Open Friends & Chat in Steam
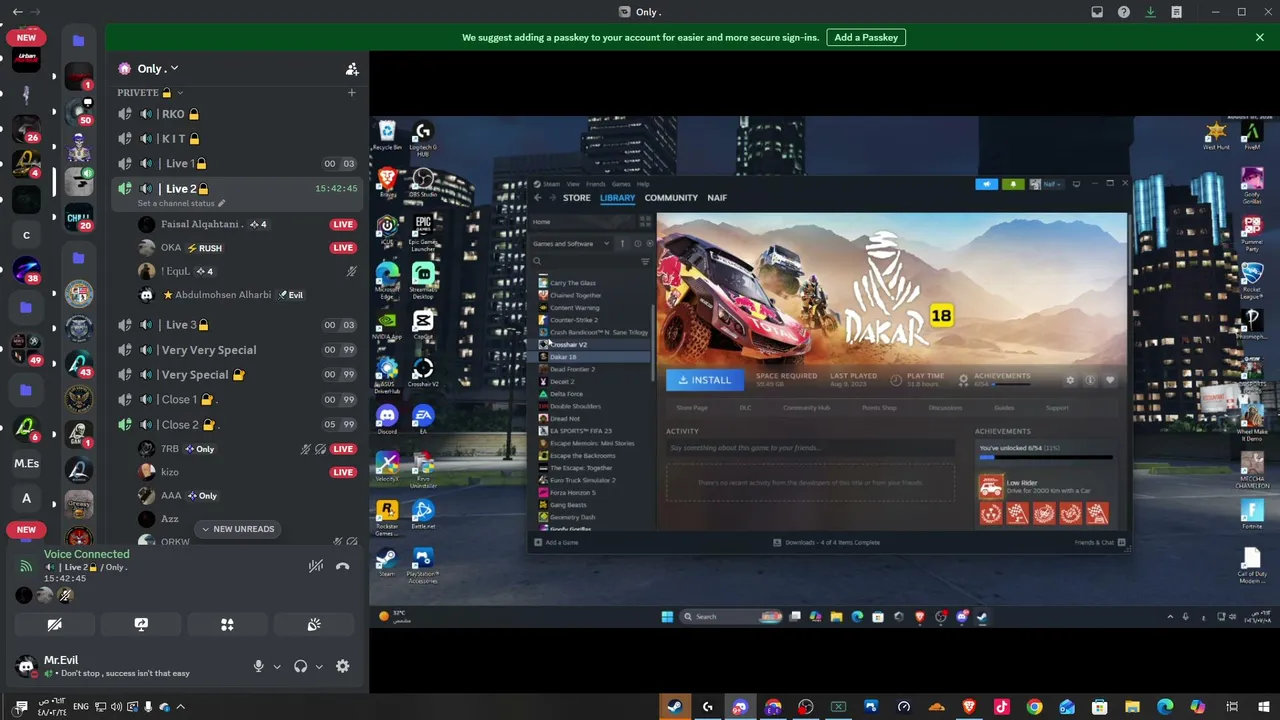Image resolution: width=1280 pixels, height=720 pixels. [x=1099, y=542]
